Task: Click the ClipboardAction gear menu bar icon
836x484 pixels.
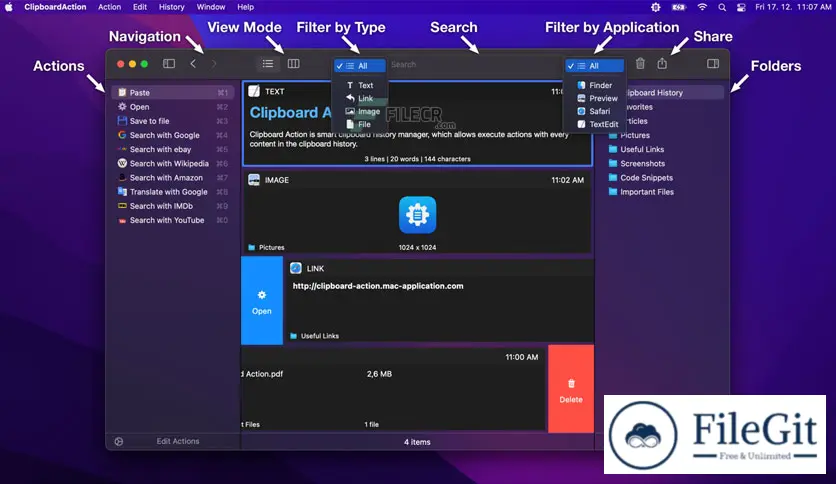Action: point(656,7)
